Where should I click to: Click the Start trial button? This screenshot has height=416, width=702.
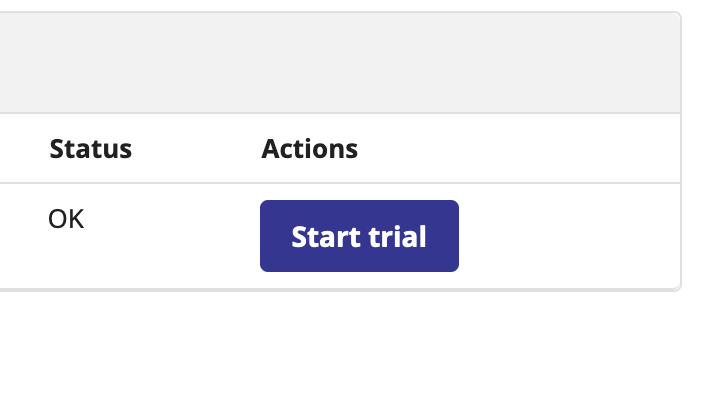click(x=359, y=236)
